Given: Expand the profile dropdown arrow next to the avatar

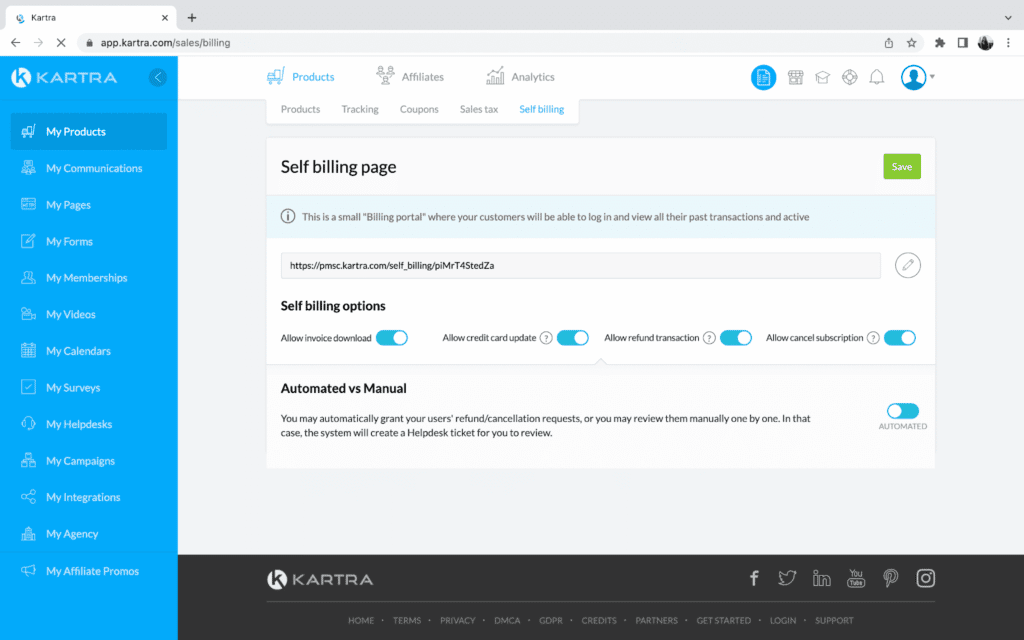Looking at the screenshot, I should point(932,76).
